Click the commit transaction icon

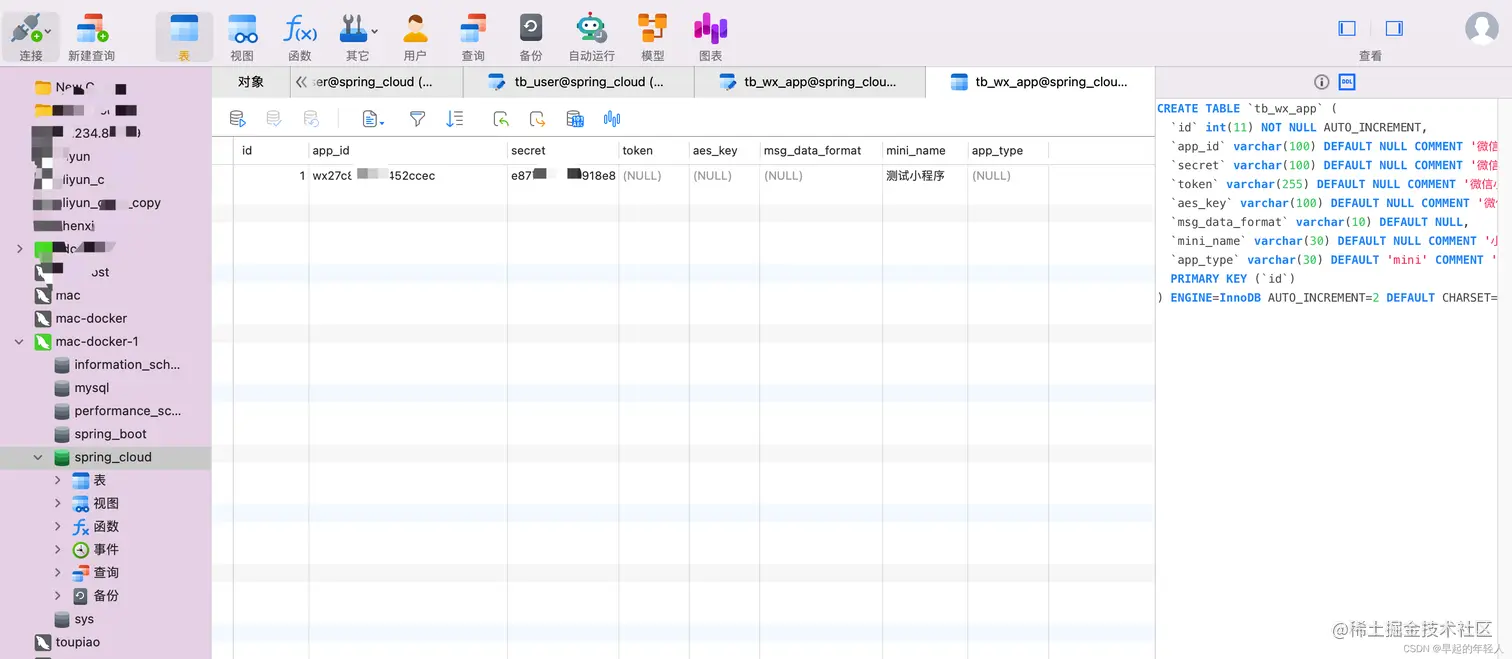pos(274,119)
